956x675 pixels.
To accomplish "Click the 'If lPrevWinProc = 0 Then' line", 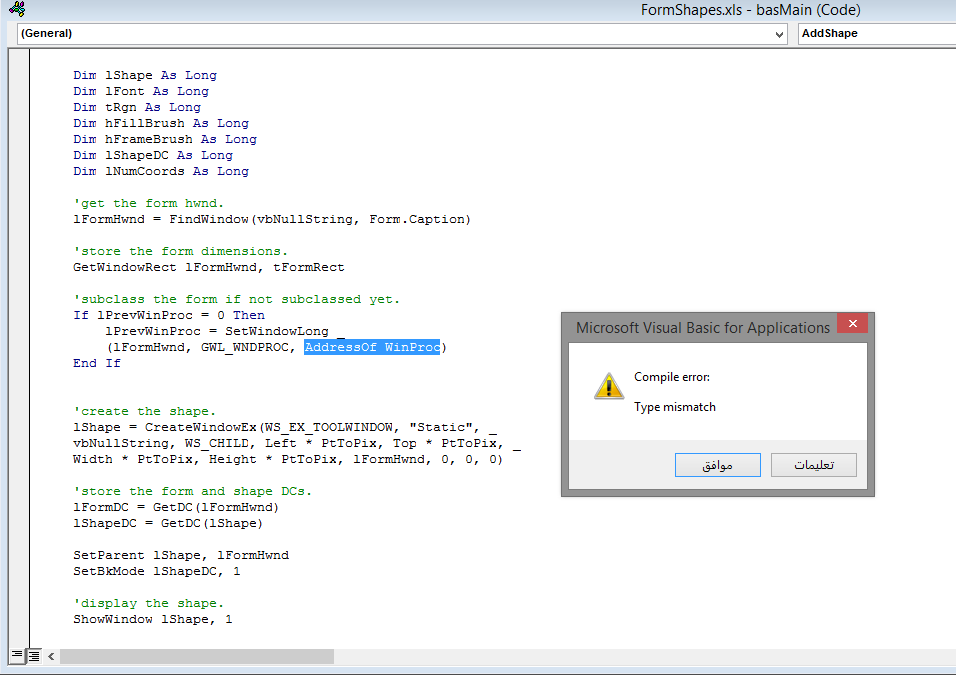I will 169,315.
